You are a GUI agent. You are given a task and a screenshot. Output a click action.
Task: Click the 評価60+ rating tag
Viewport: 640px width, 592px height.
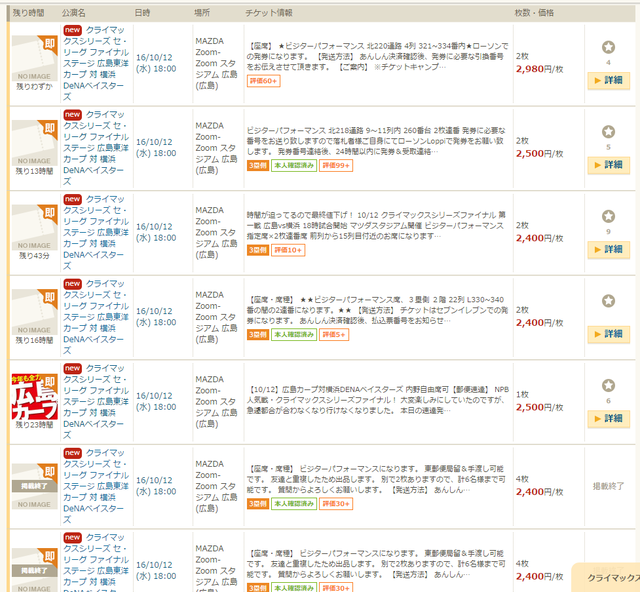point(264,81)
